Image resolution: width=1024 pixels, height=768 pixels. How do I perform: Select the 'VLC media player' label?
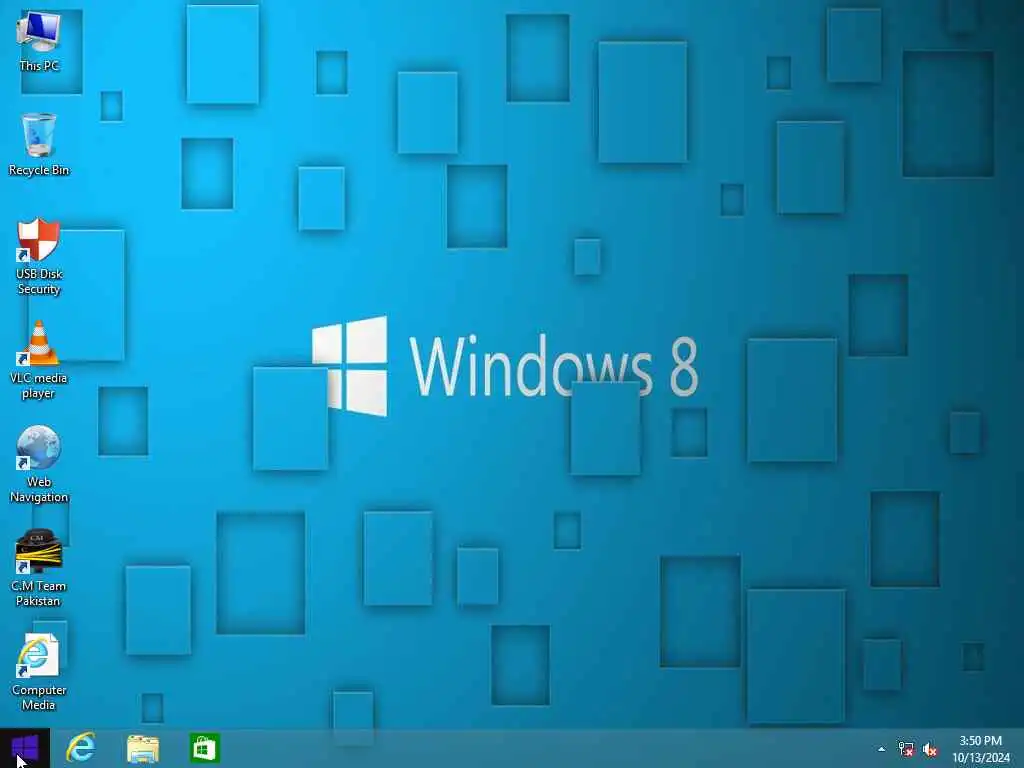point(39,385)
